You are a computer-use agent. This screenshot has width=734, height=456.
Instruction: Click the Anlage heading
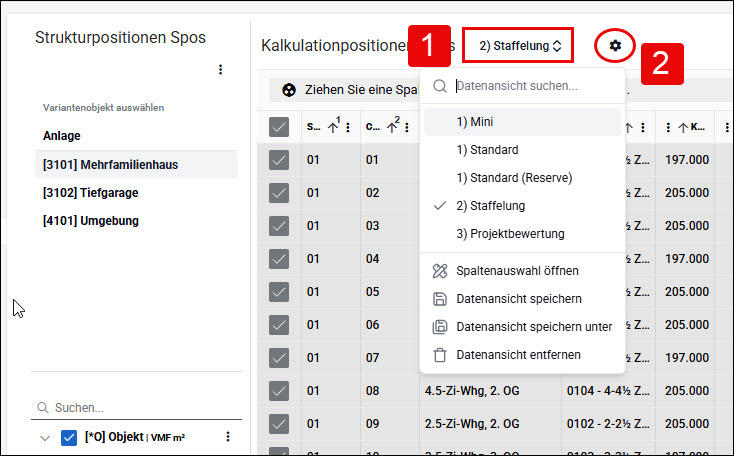pos(62,136)
